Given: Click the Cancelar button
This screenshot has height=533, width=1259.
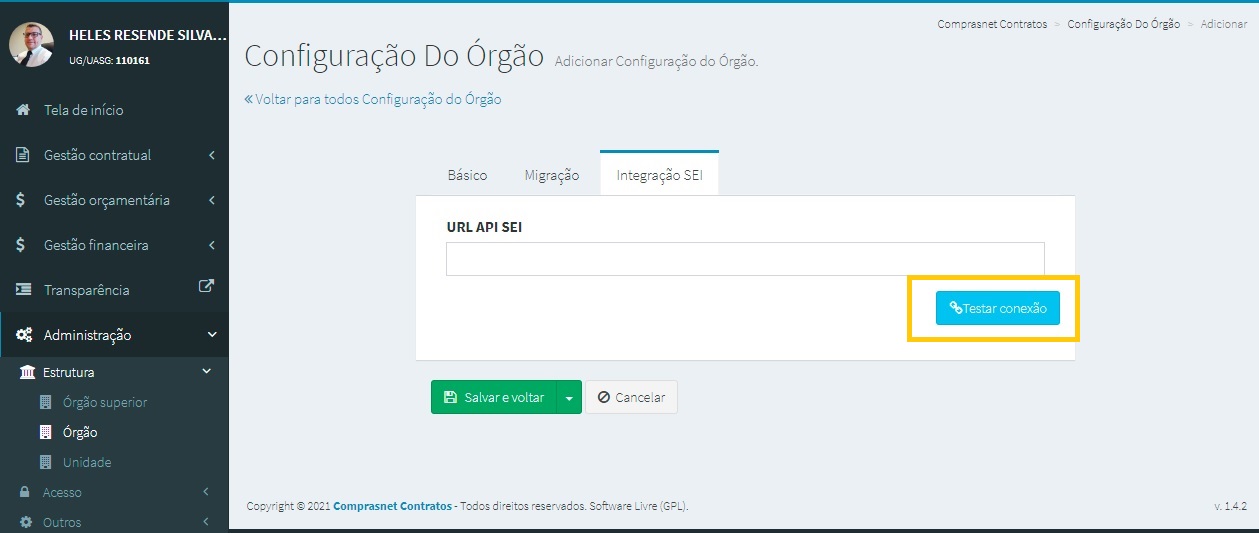Looking at the screenshot, I should 631,397.
